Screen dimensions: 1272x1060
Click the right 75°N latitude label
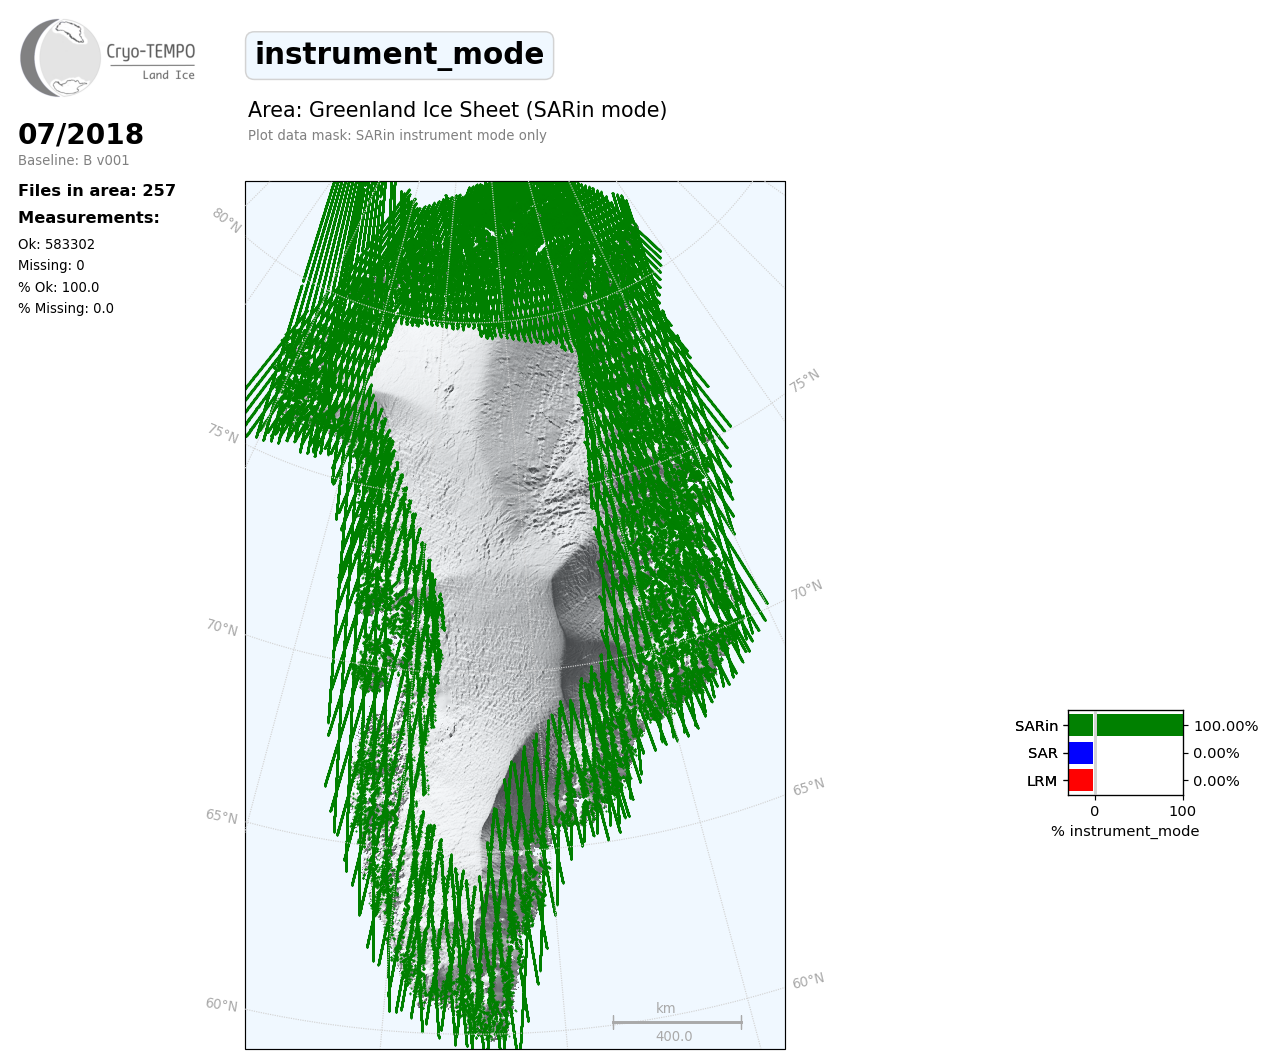(x=804, y=380)
